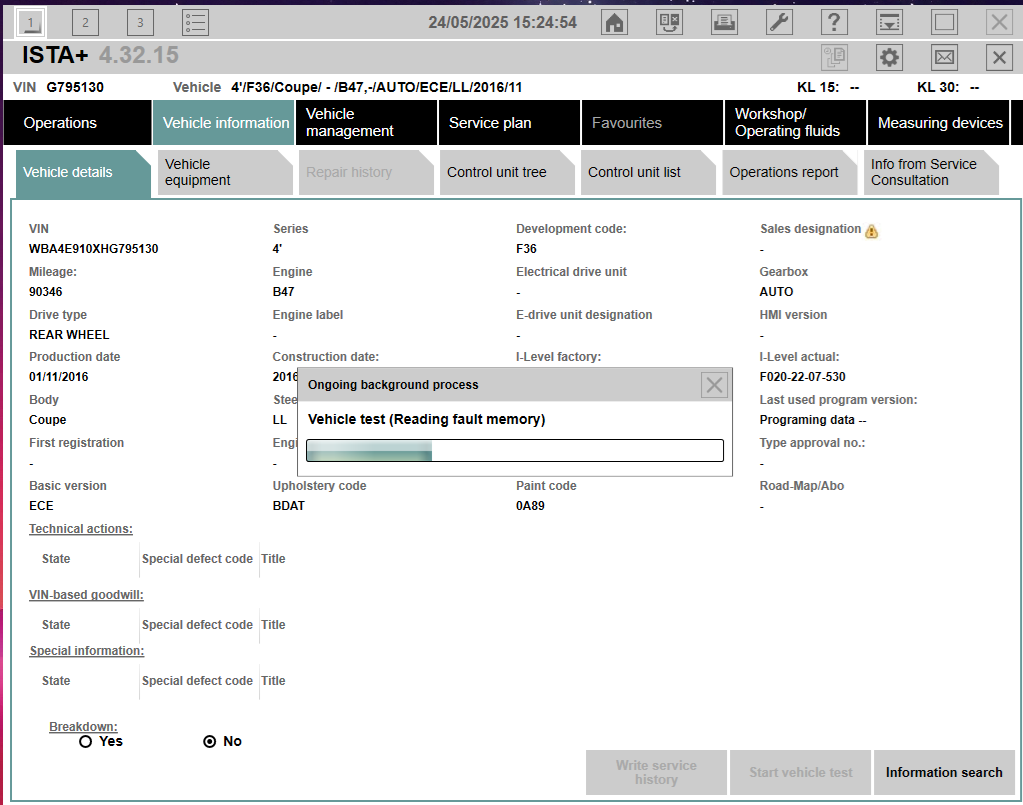Viewport: 1023px width, 805px height.
Task: Switch to the Vehicle equipment tab
Action: [225, 172]
